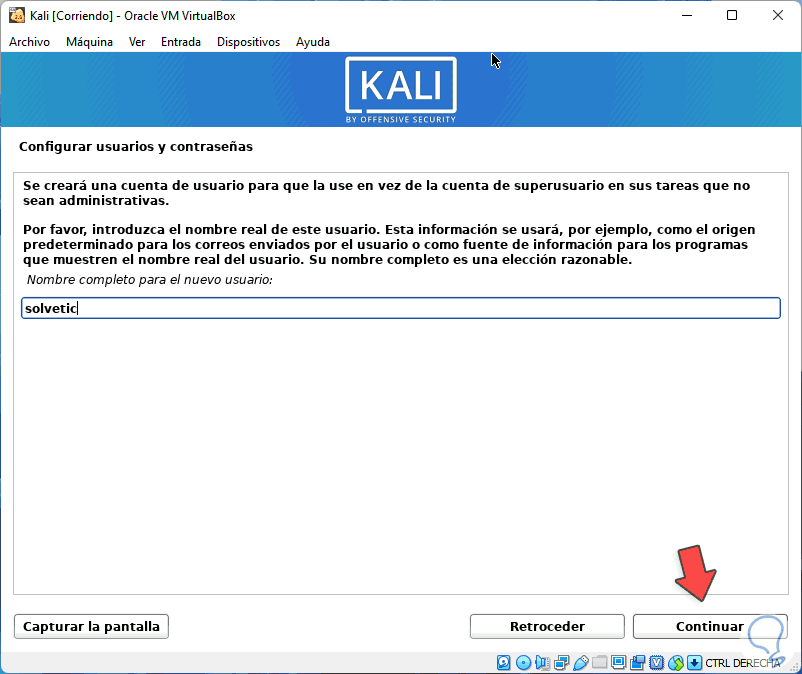This screenshot has width=802, height=674.
Task: Open the audio status icon
Action: coord(542,663)
